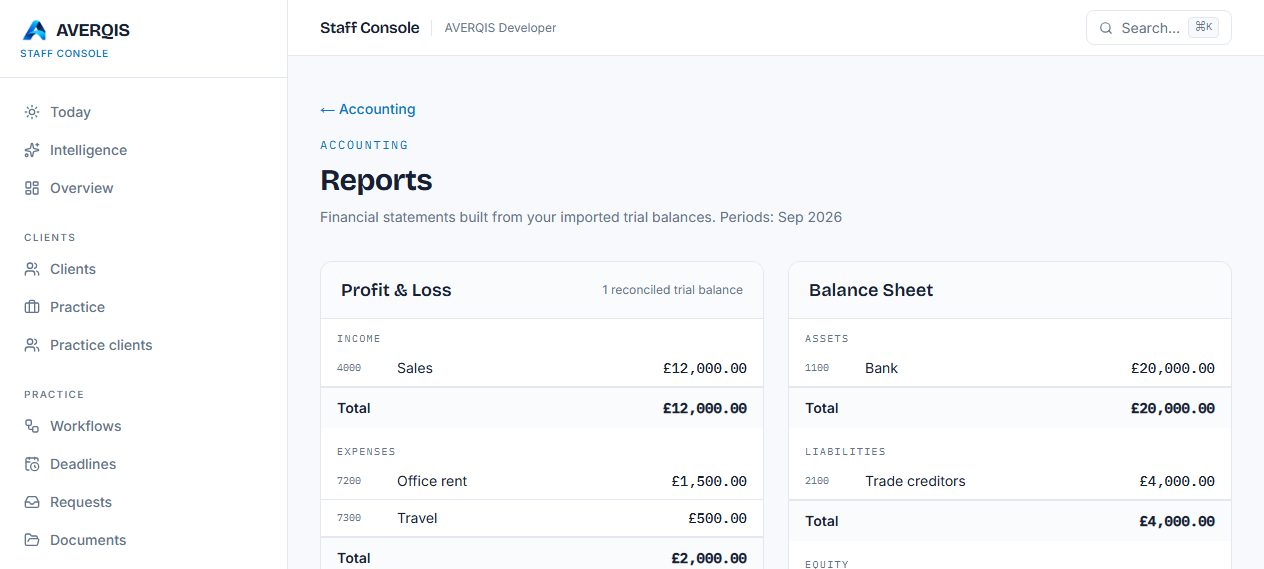Open the Today menu item
Screen dimensions: 1264x569
coord(143,112)
